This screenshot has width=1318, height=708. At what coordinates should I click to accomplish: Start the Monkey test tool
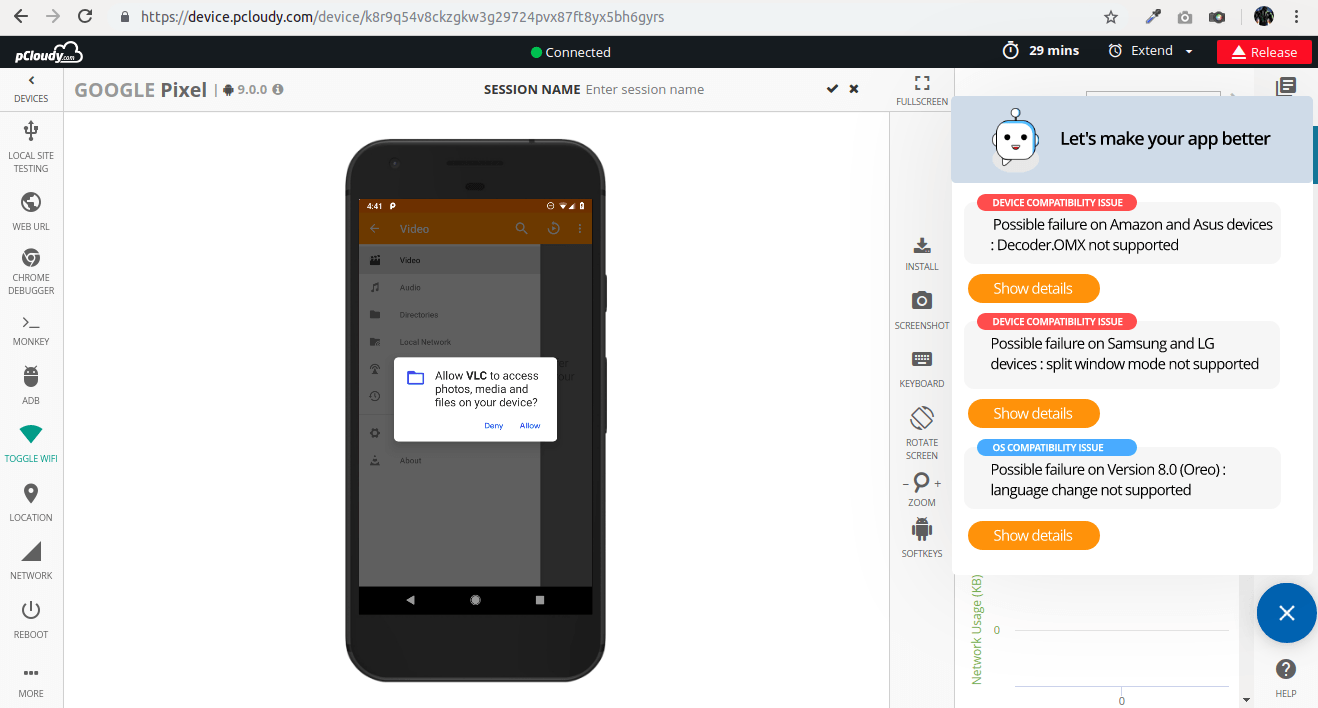point(31,330)
